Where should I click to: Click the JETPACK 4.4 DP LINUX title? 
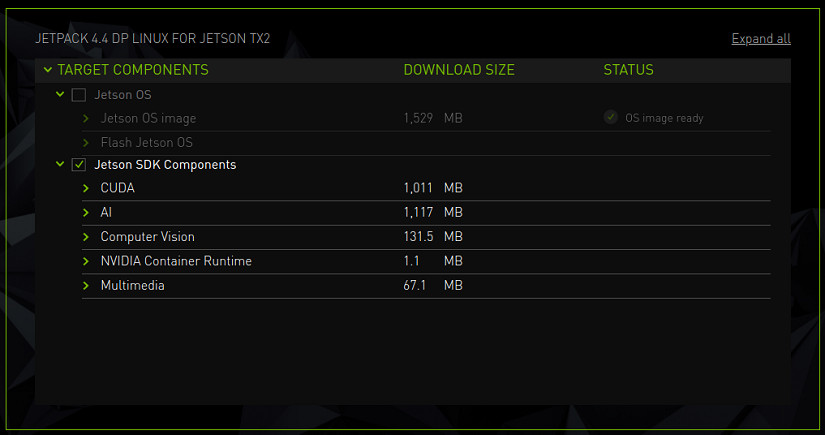(x=153, y=38)
